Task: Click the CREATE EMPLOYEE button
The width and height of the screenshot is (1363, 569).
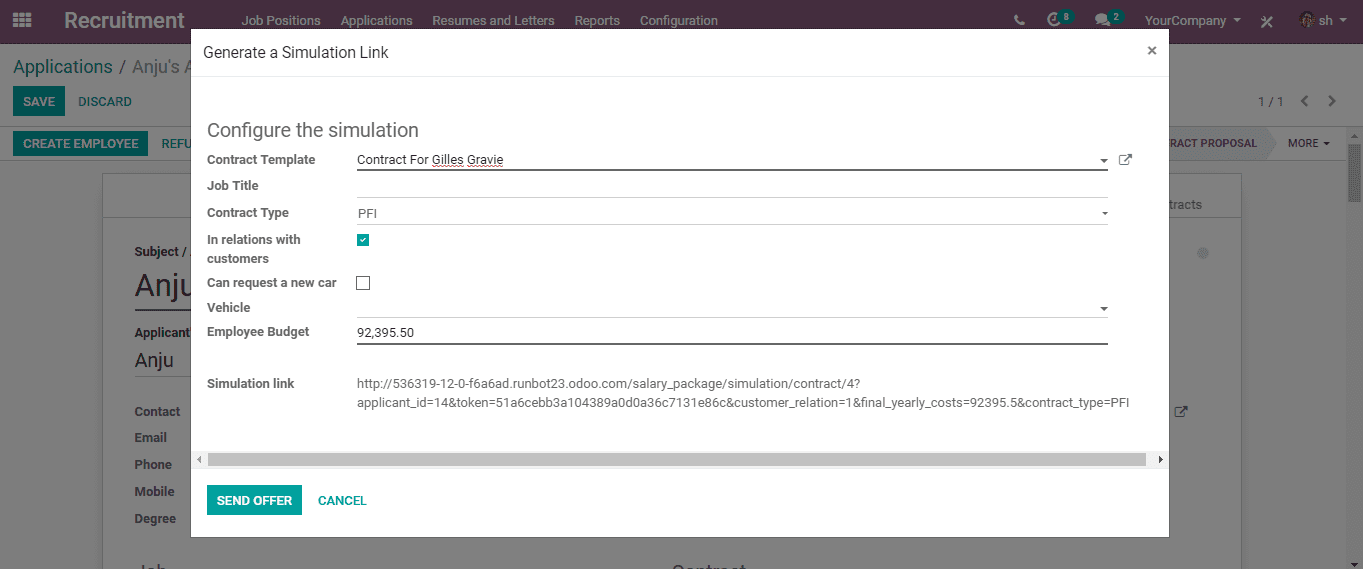Action: tap(81, 143)
